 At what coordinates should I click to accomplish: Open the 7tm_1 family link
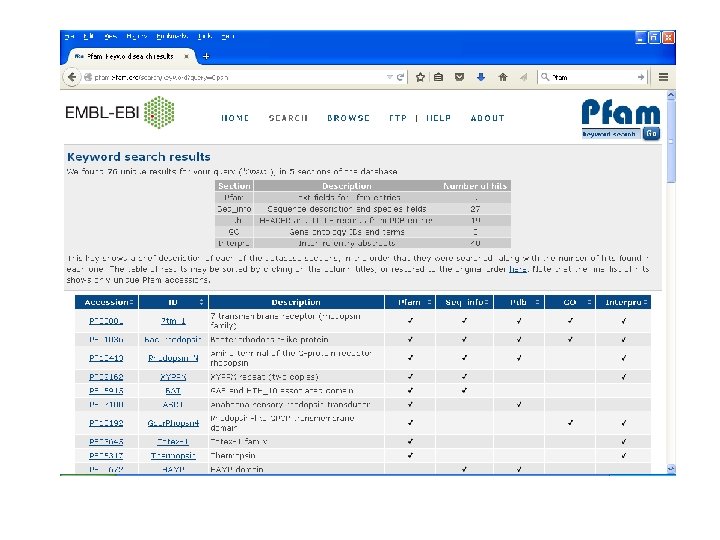[x=173, y=321]
